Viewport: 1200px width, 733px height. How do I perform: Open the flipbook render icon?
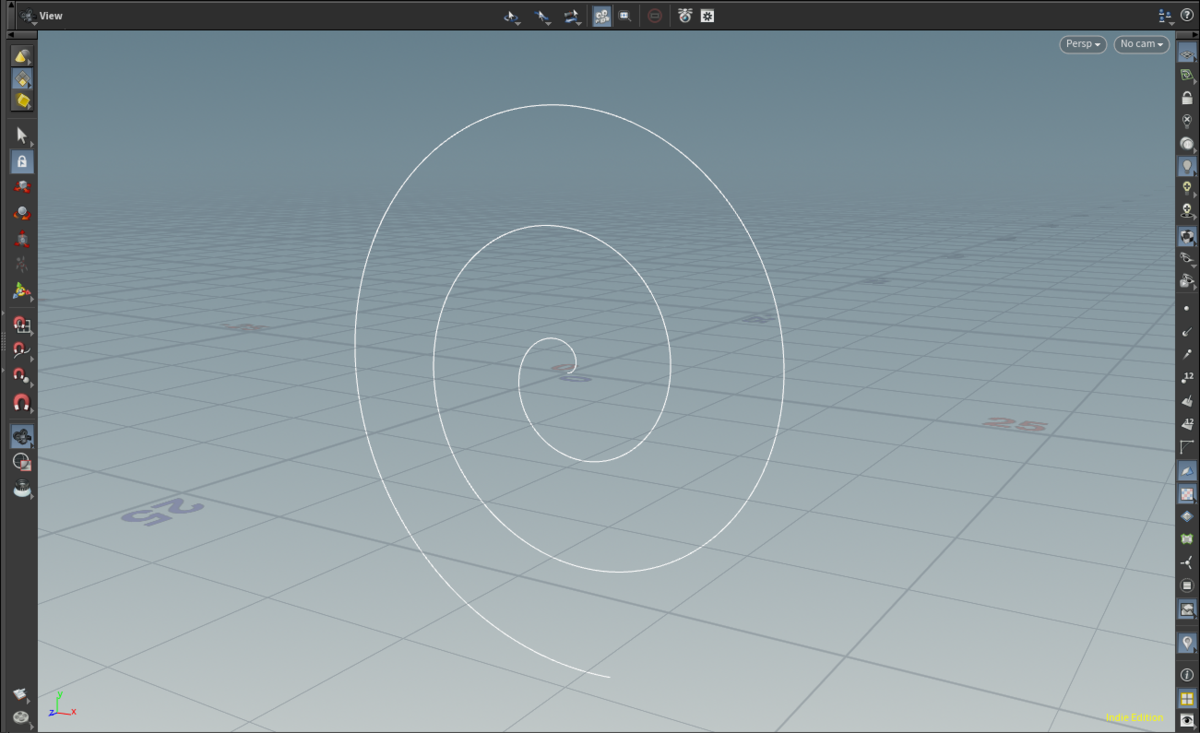click(x=20, y=694)
